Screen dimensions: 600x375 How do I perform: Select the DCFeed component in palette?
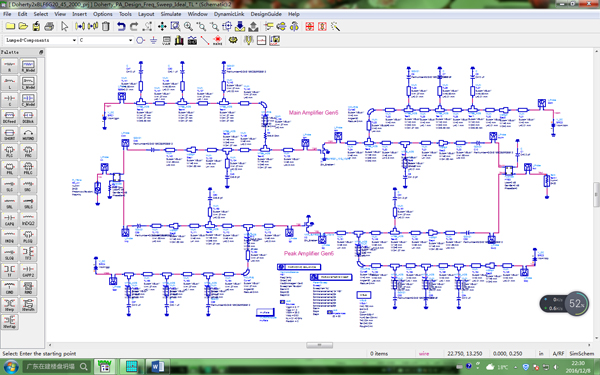point(10,117)
